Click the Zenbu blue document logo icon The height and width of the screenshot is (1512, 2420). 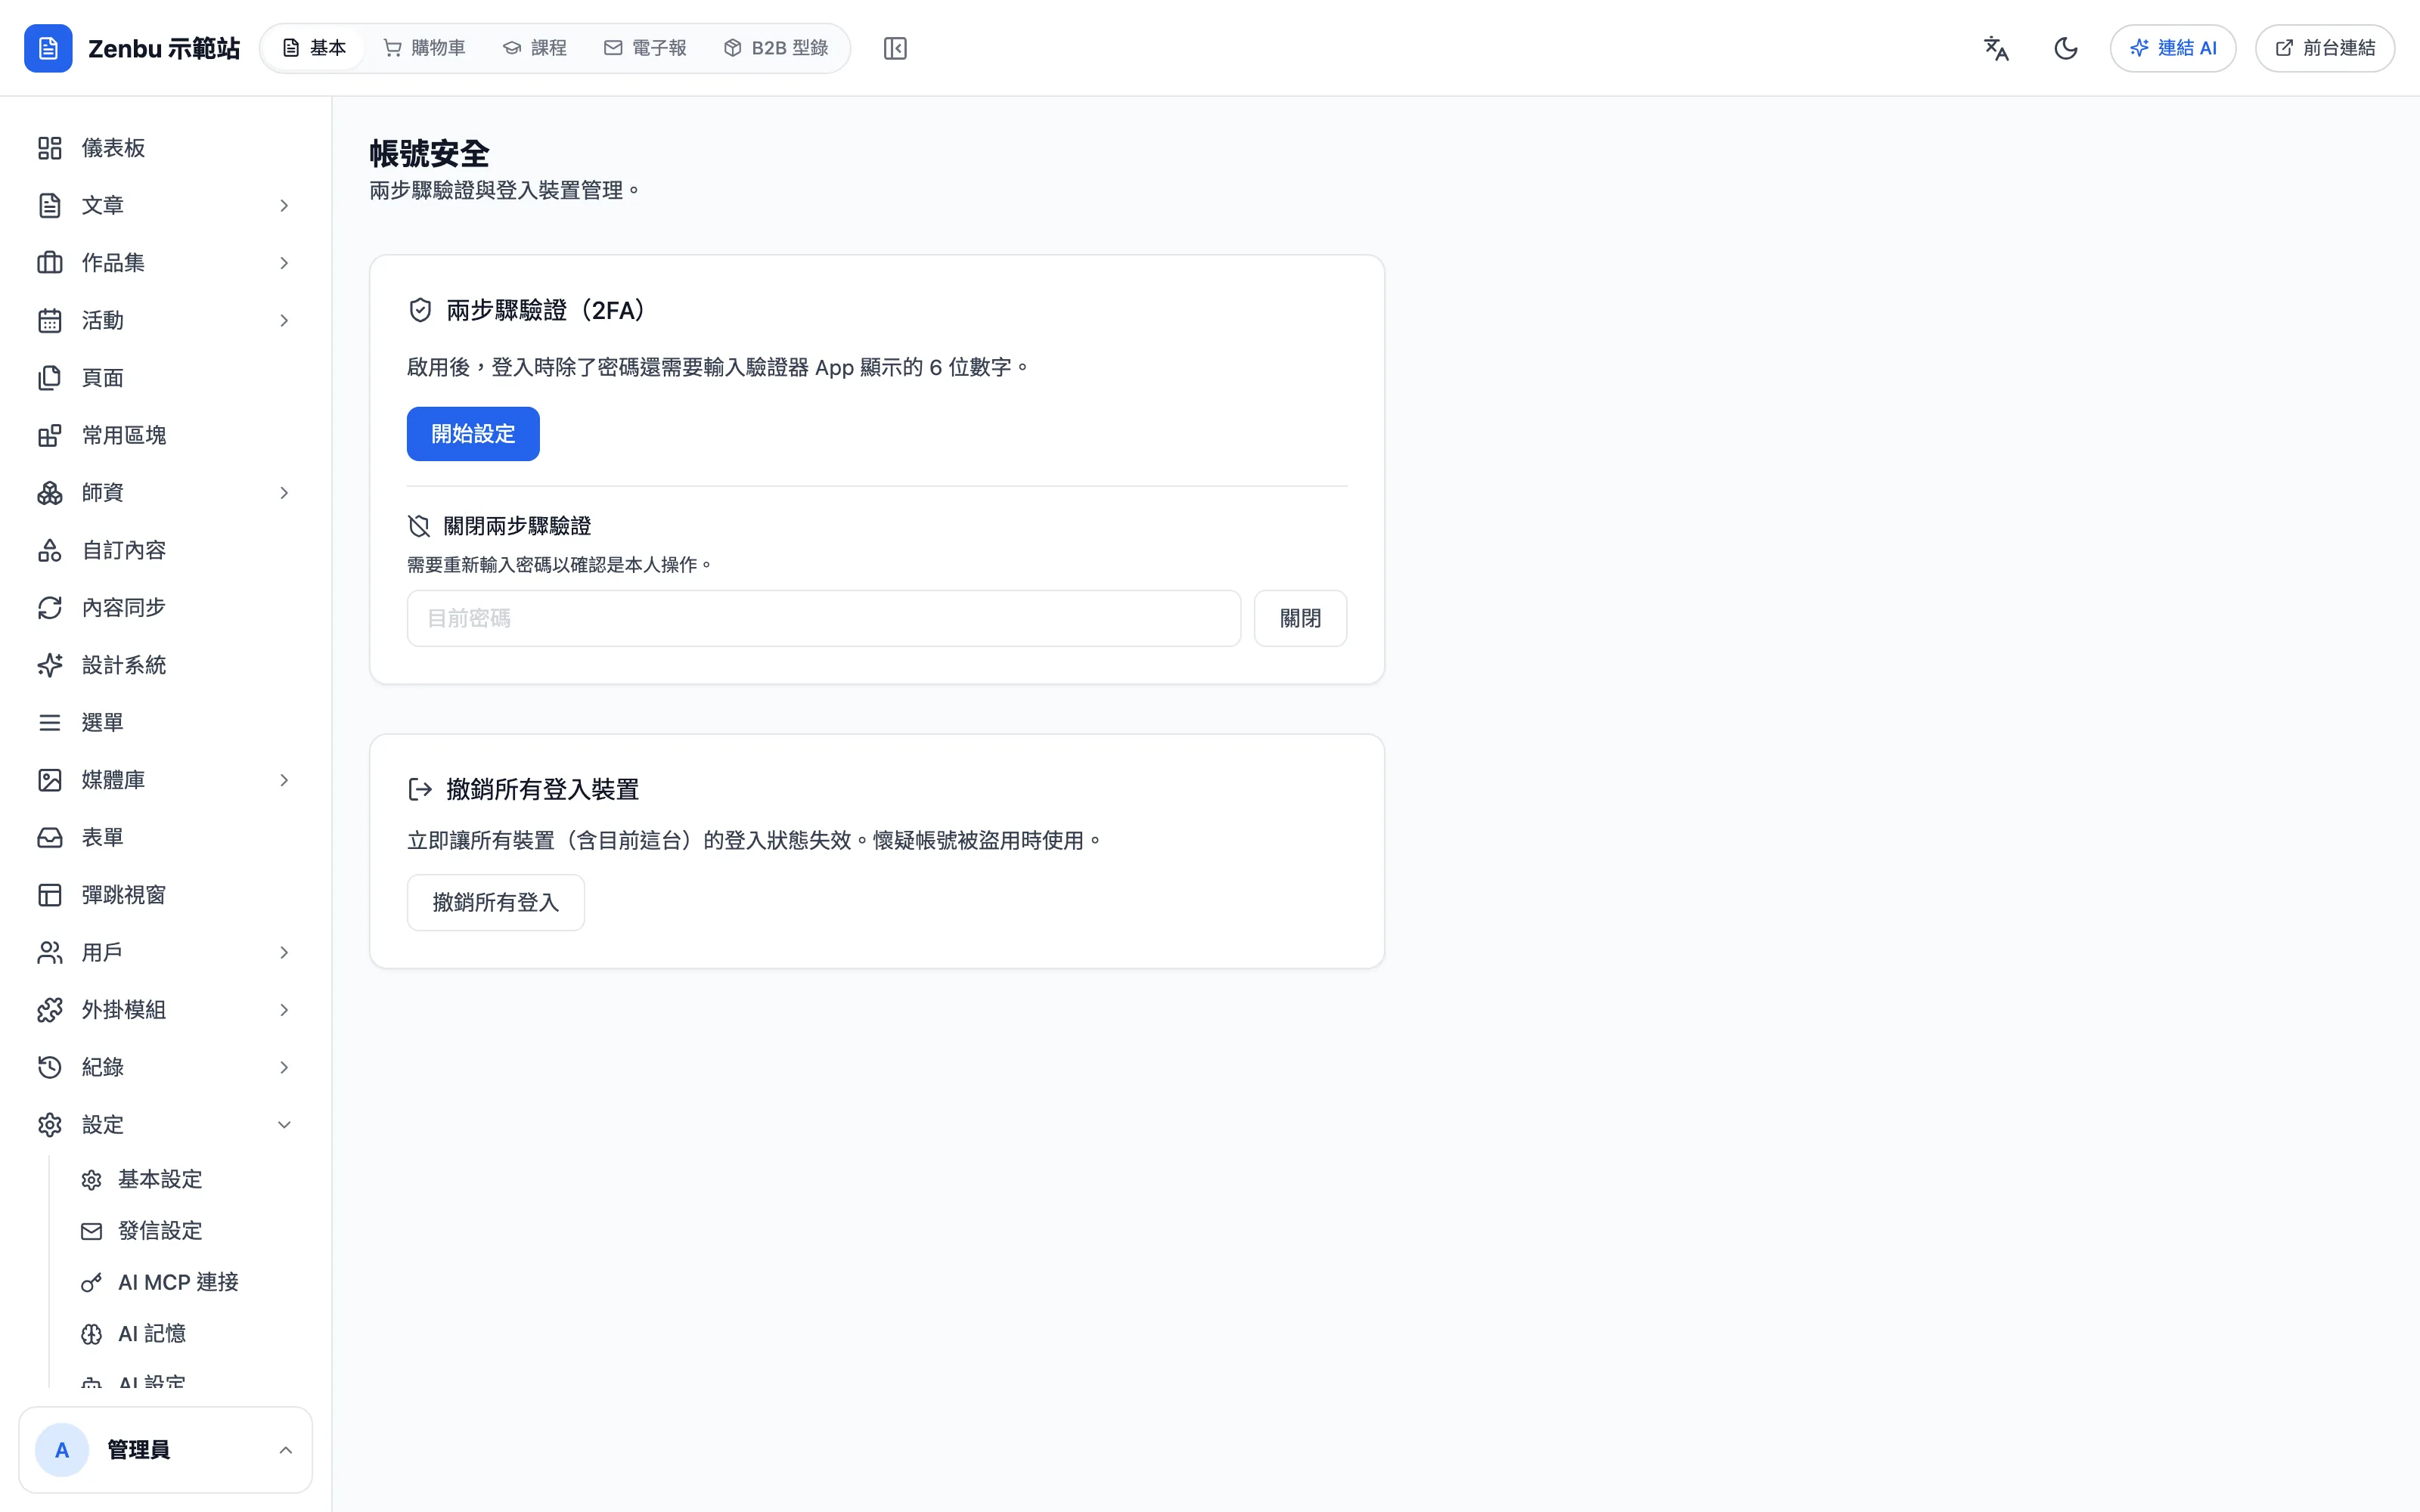pyautogui.click(x=48, y=48)
